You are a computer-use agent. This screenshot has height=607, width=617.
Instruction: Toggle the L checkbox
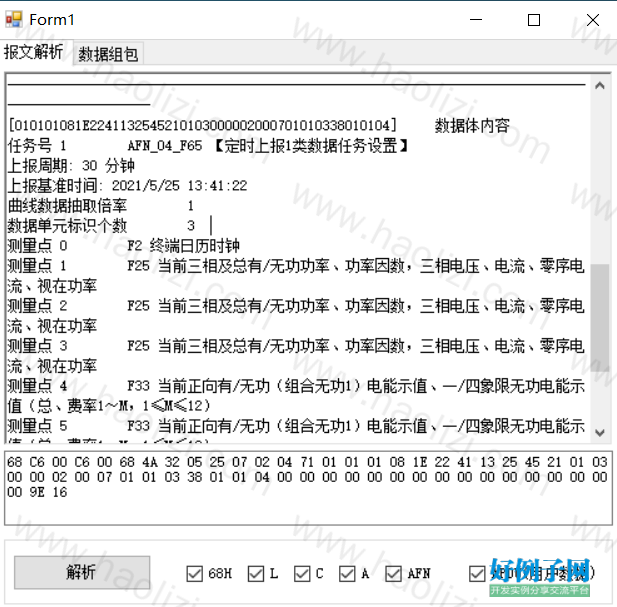point(256,574)
